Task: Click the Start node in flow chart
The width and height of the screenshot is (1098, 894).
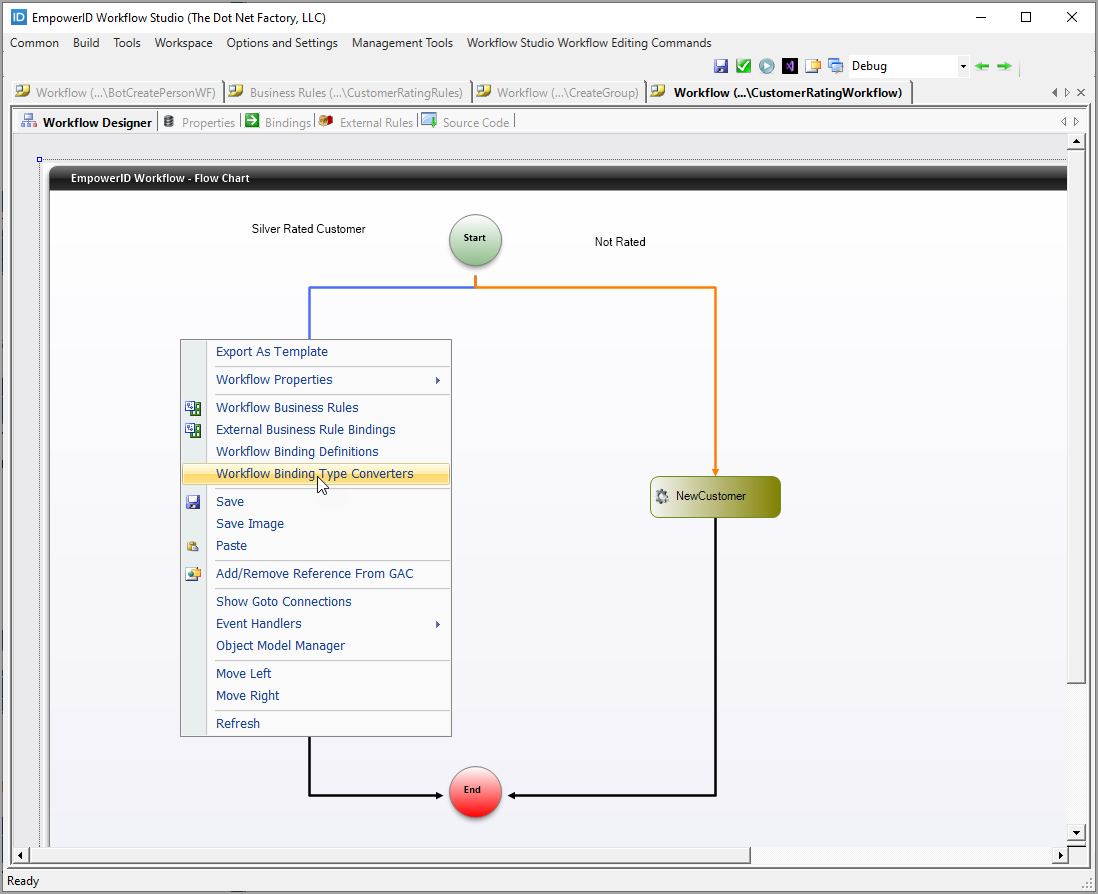Action: [x=475, y=239]
